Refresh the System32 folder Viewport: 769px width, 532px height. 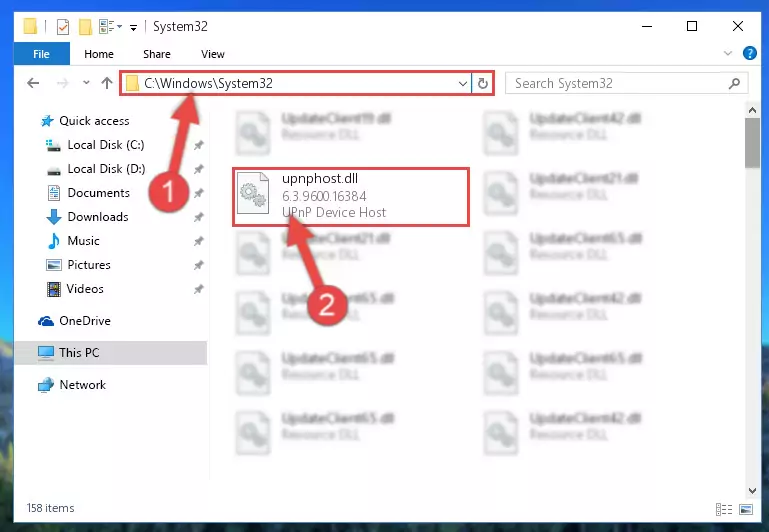click(x=483, y=83)
